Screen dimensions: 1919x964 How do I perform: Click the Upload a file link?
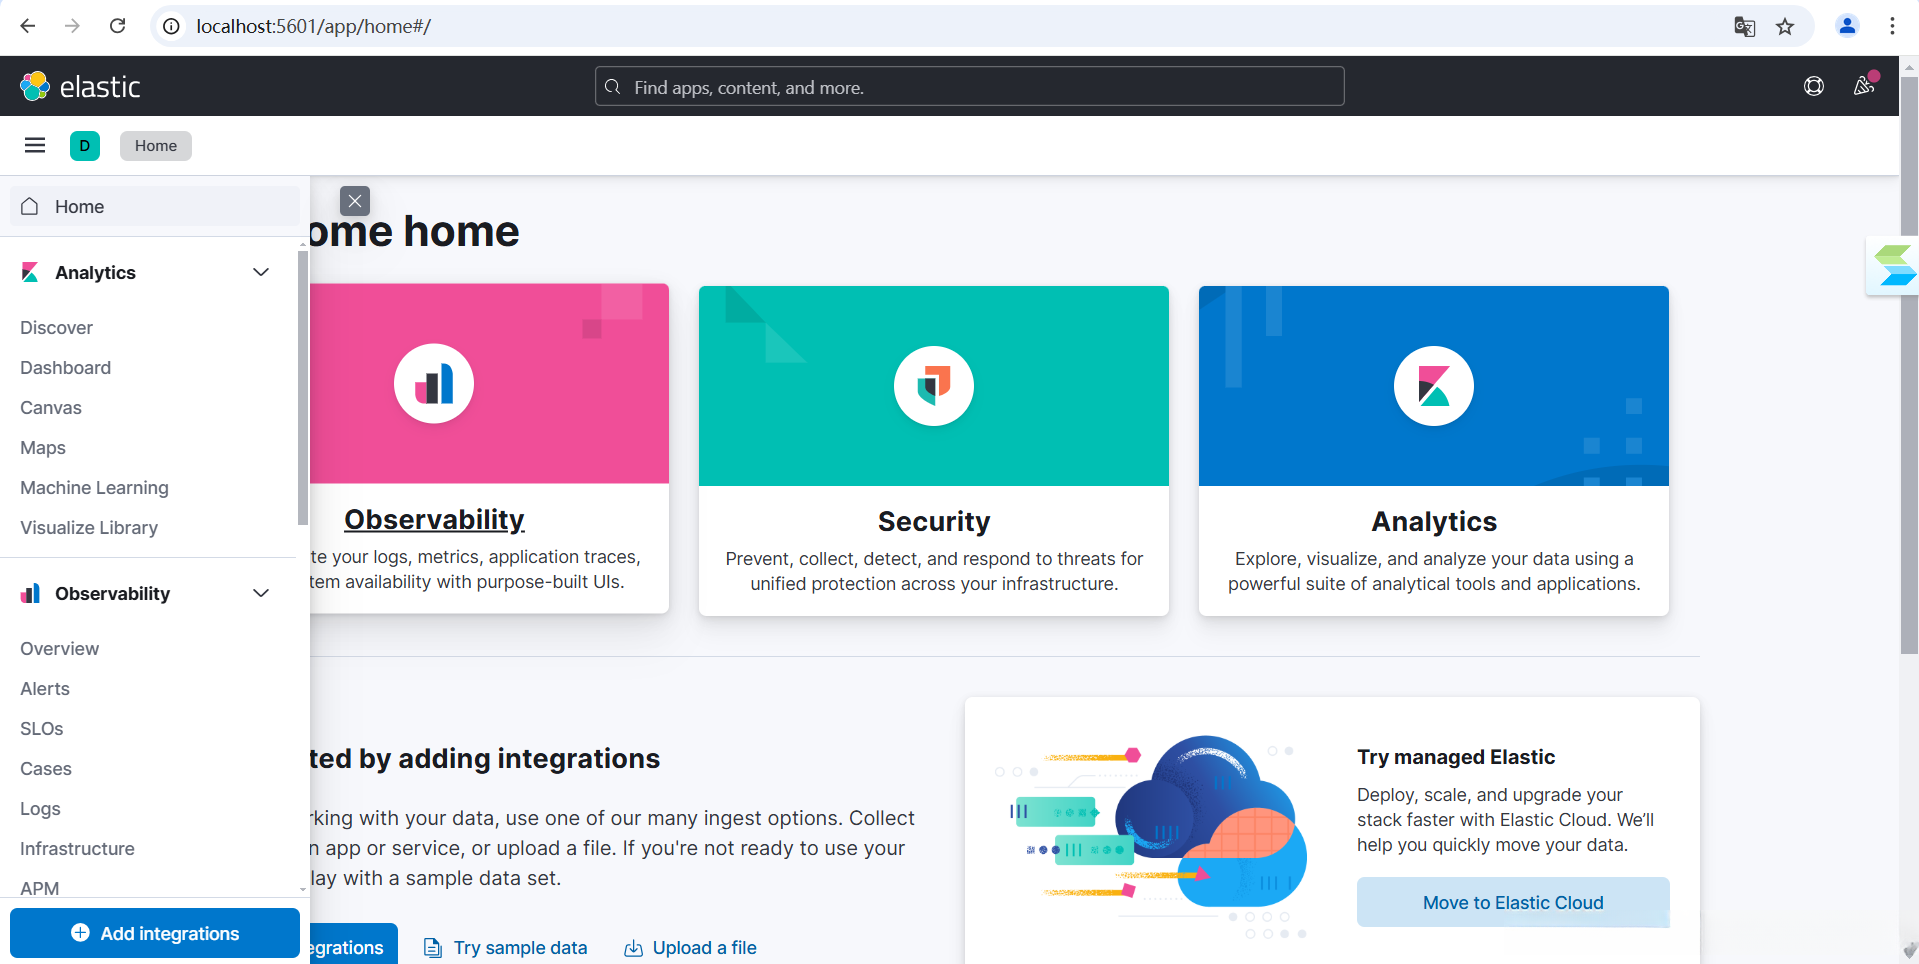[x=704, y=948]
